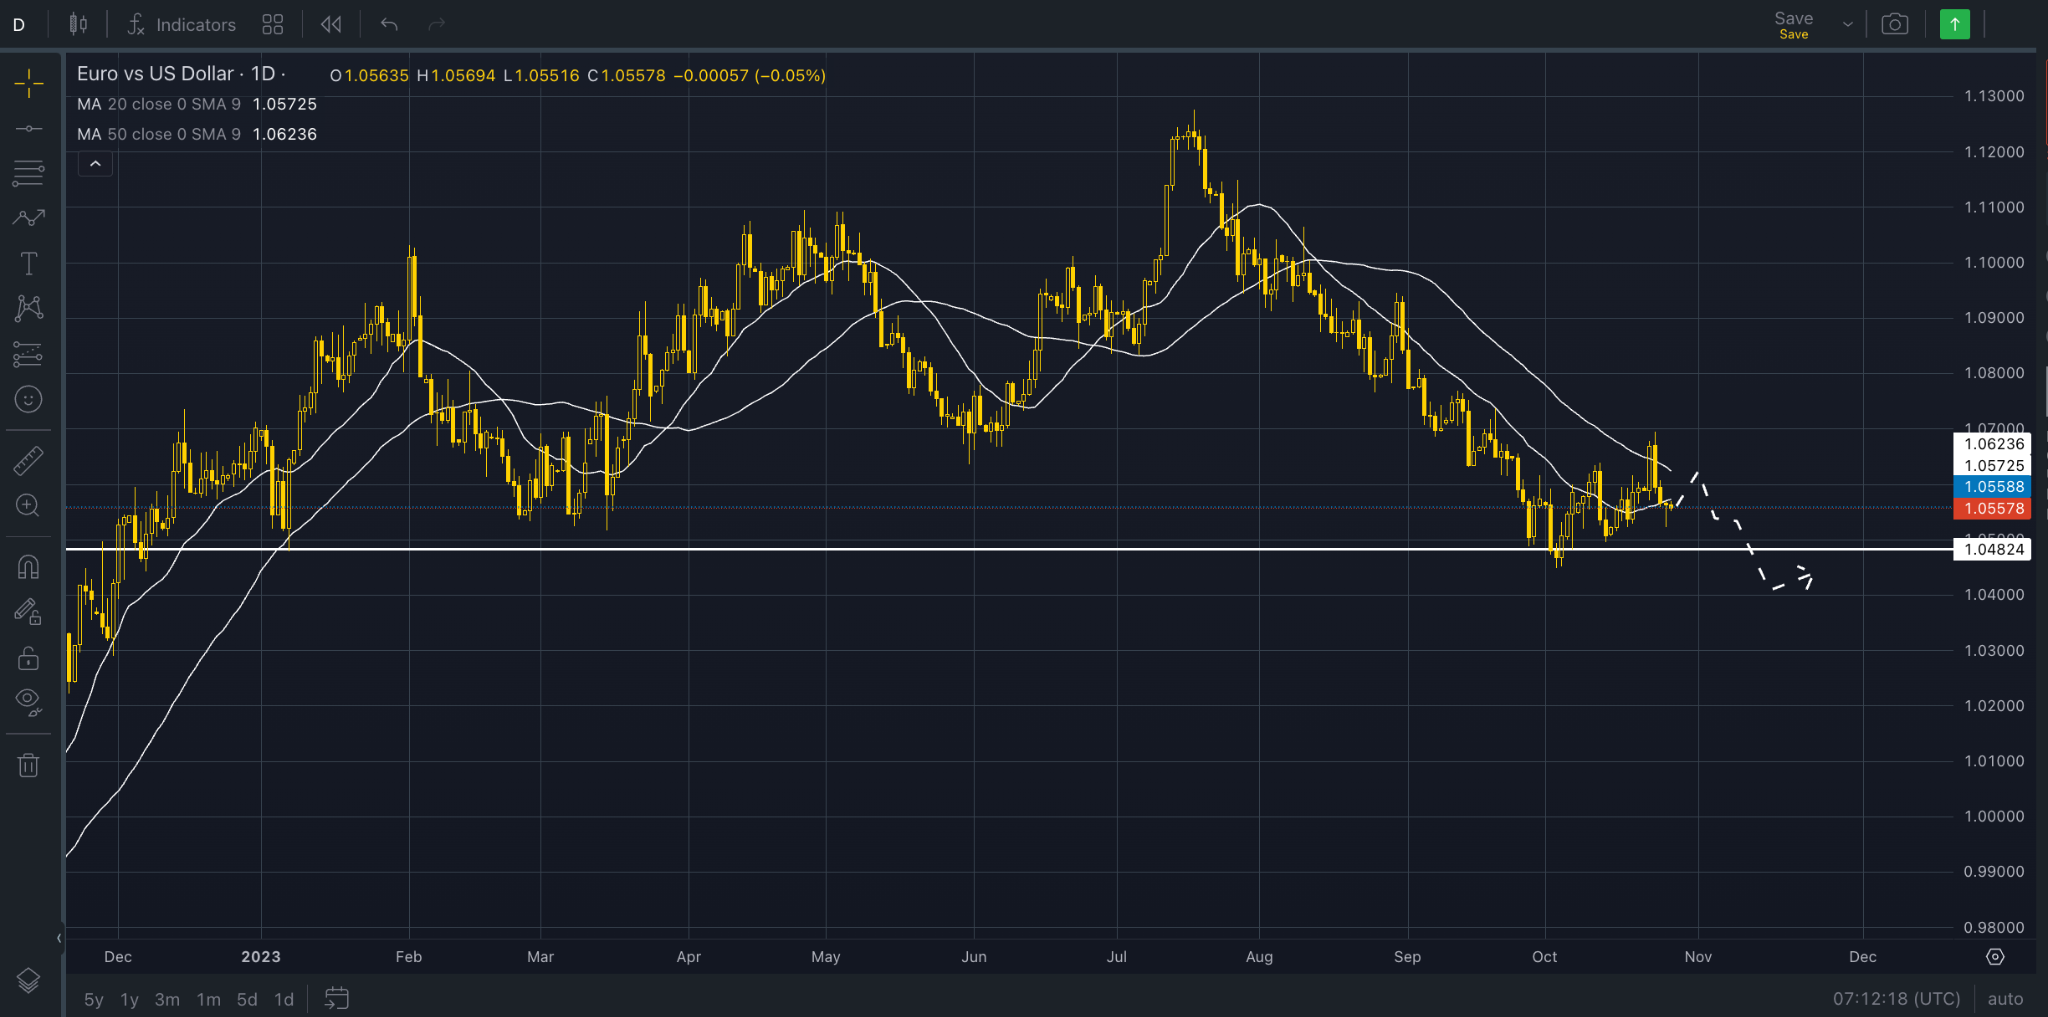
Task: Open prediction and measurement tools
Action: click(x=28, y=354)
